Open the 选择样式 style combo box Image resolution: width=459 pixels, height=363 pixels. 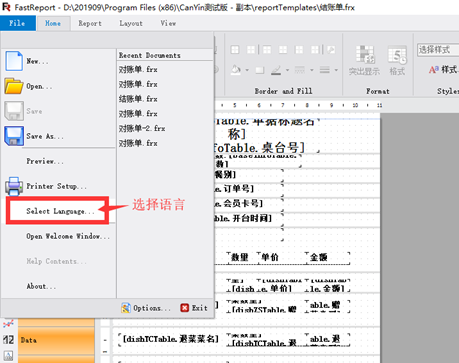pos(438,50)
